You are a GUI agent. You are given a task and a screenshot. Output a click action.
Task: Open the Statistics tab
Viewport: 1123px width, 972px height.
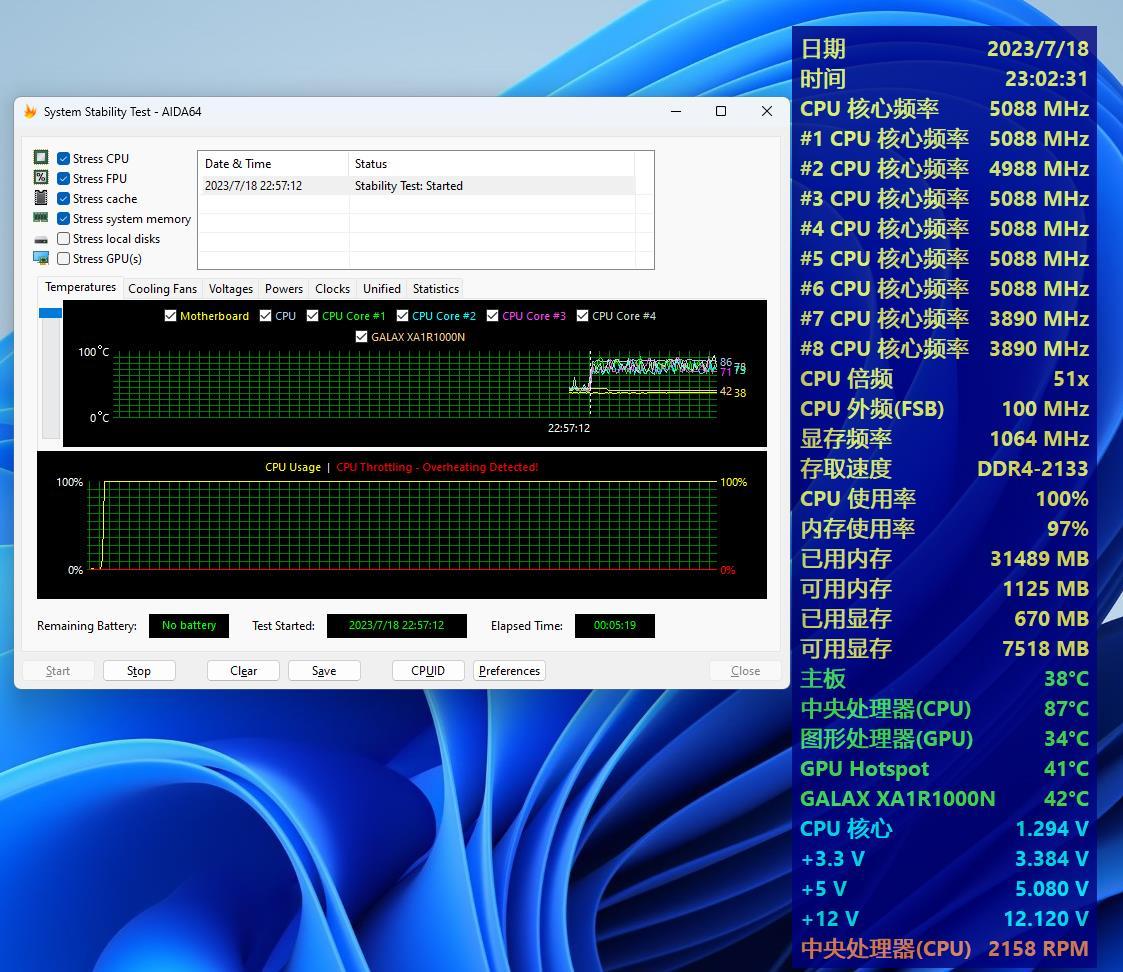pyautogui.click(x=435, y=289)
